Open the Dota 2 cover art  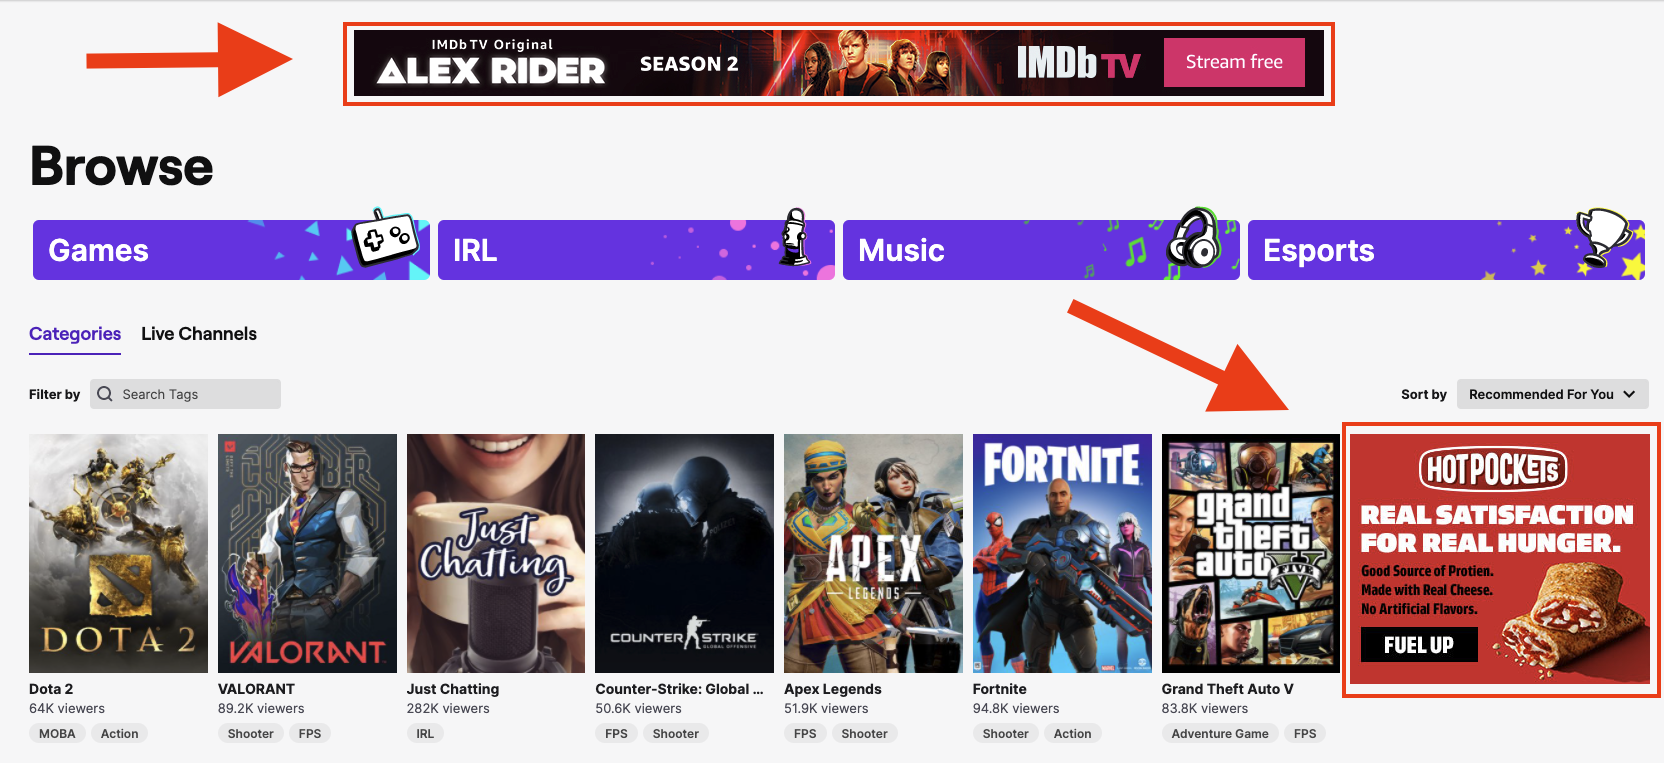coord(118,553)
